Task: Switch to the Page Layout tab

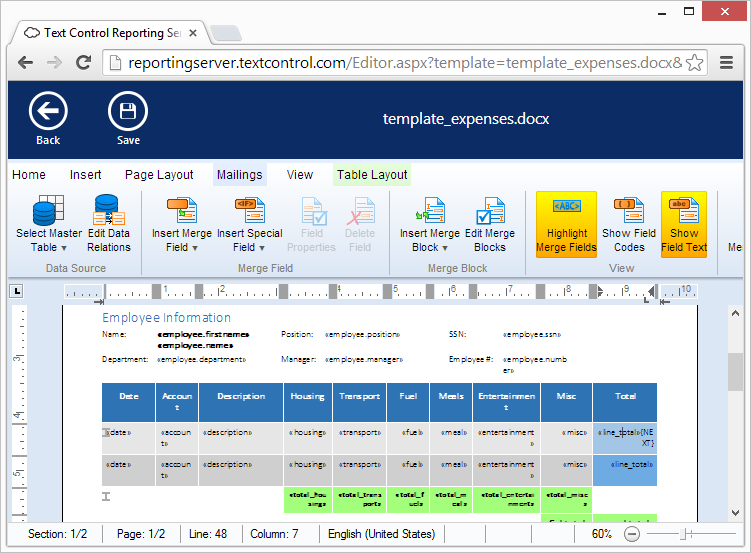Action: click(159, 175)
